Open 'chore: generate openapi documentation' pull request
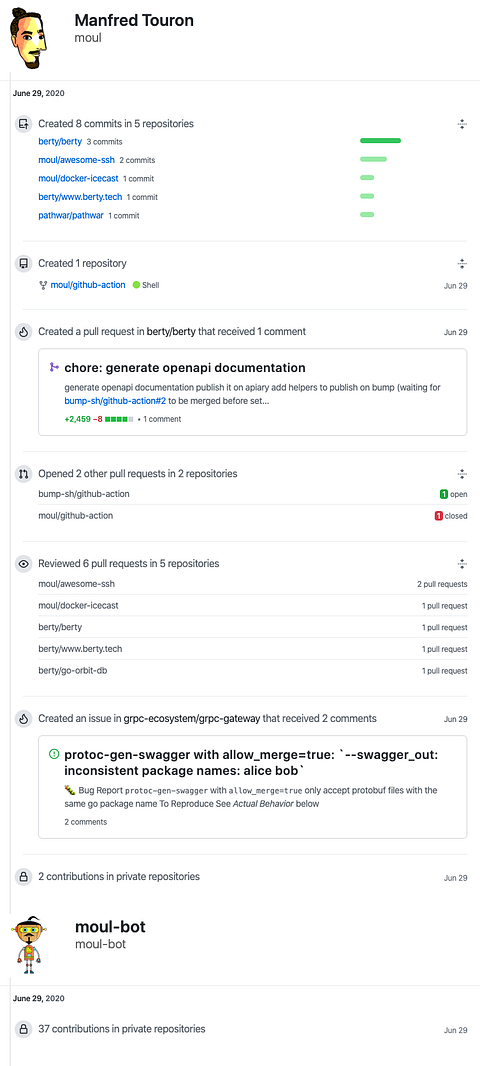The width and height of the screenshot is (480, 1066). pos(185,368)
